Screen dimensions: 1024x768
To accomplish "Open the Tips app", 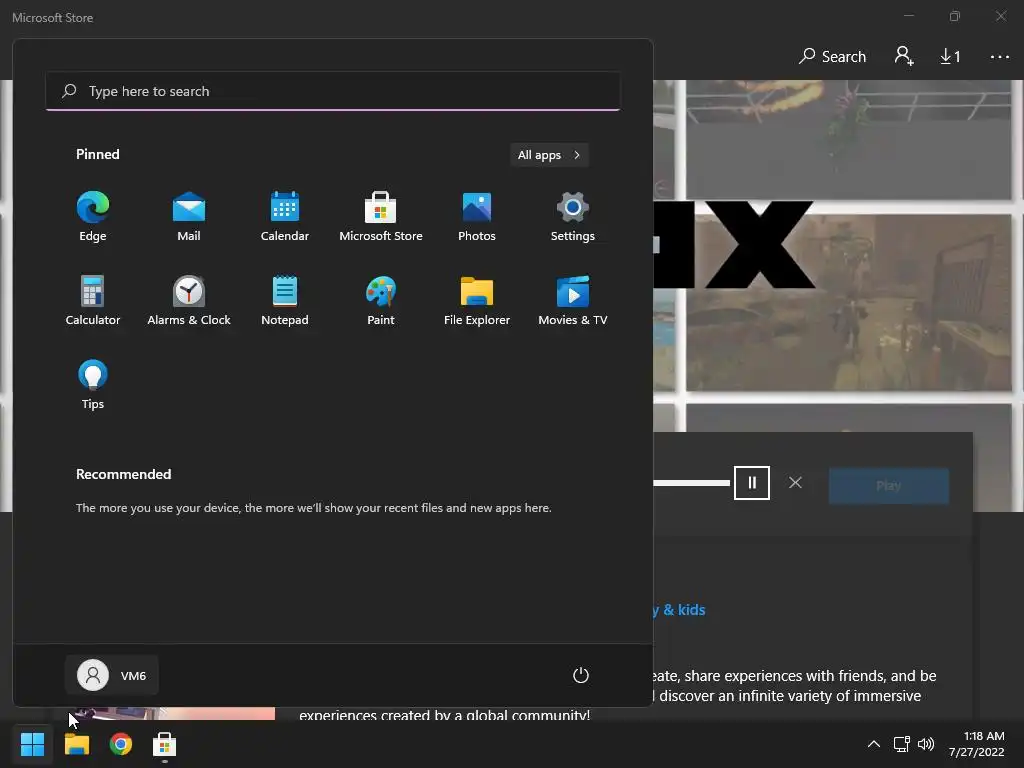I will [93, 384].
